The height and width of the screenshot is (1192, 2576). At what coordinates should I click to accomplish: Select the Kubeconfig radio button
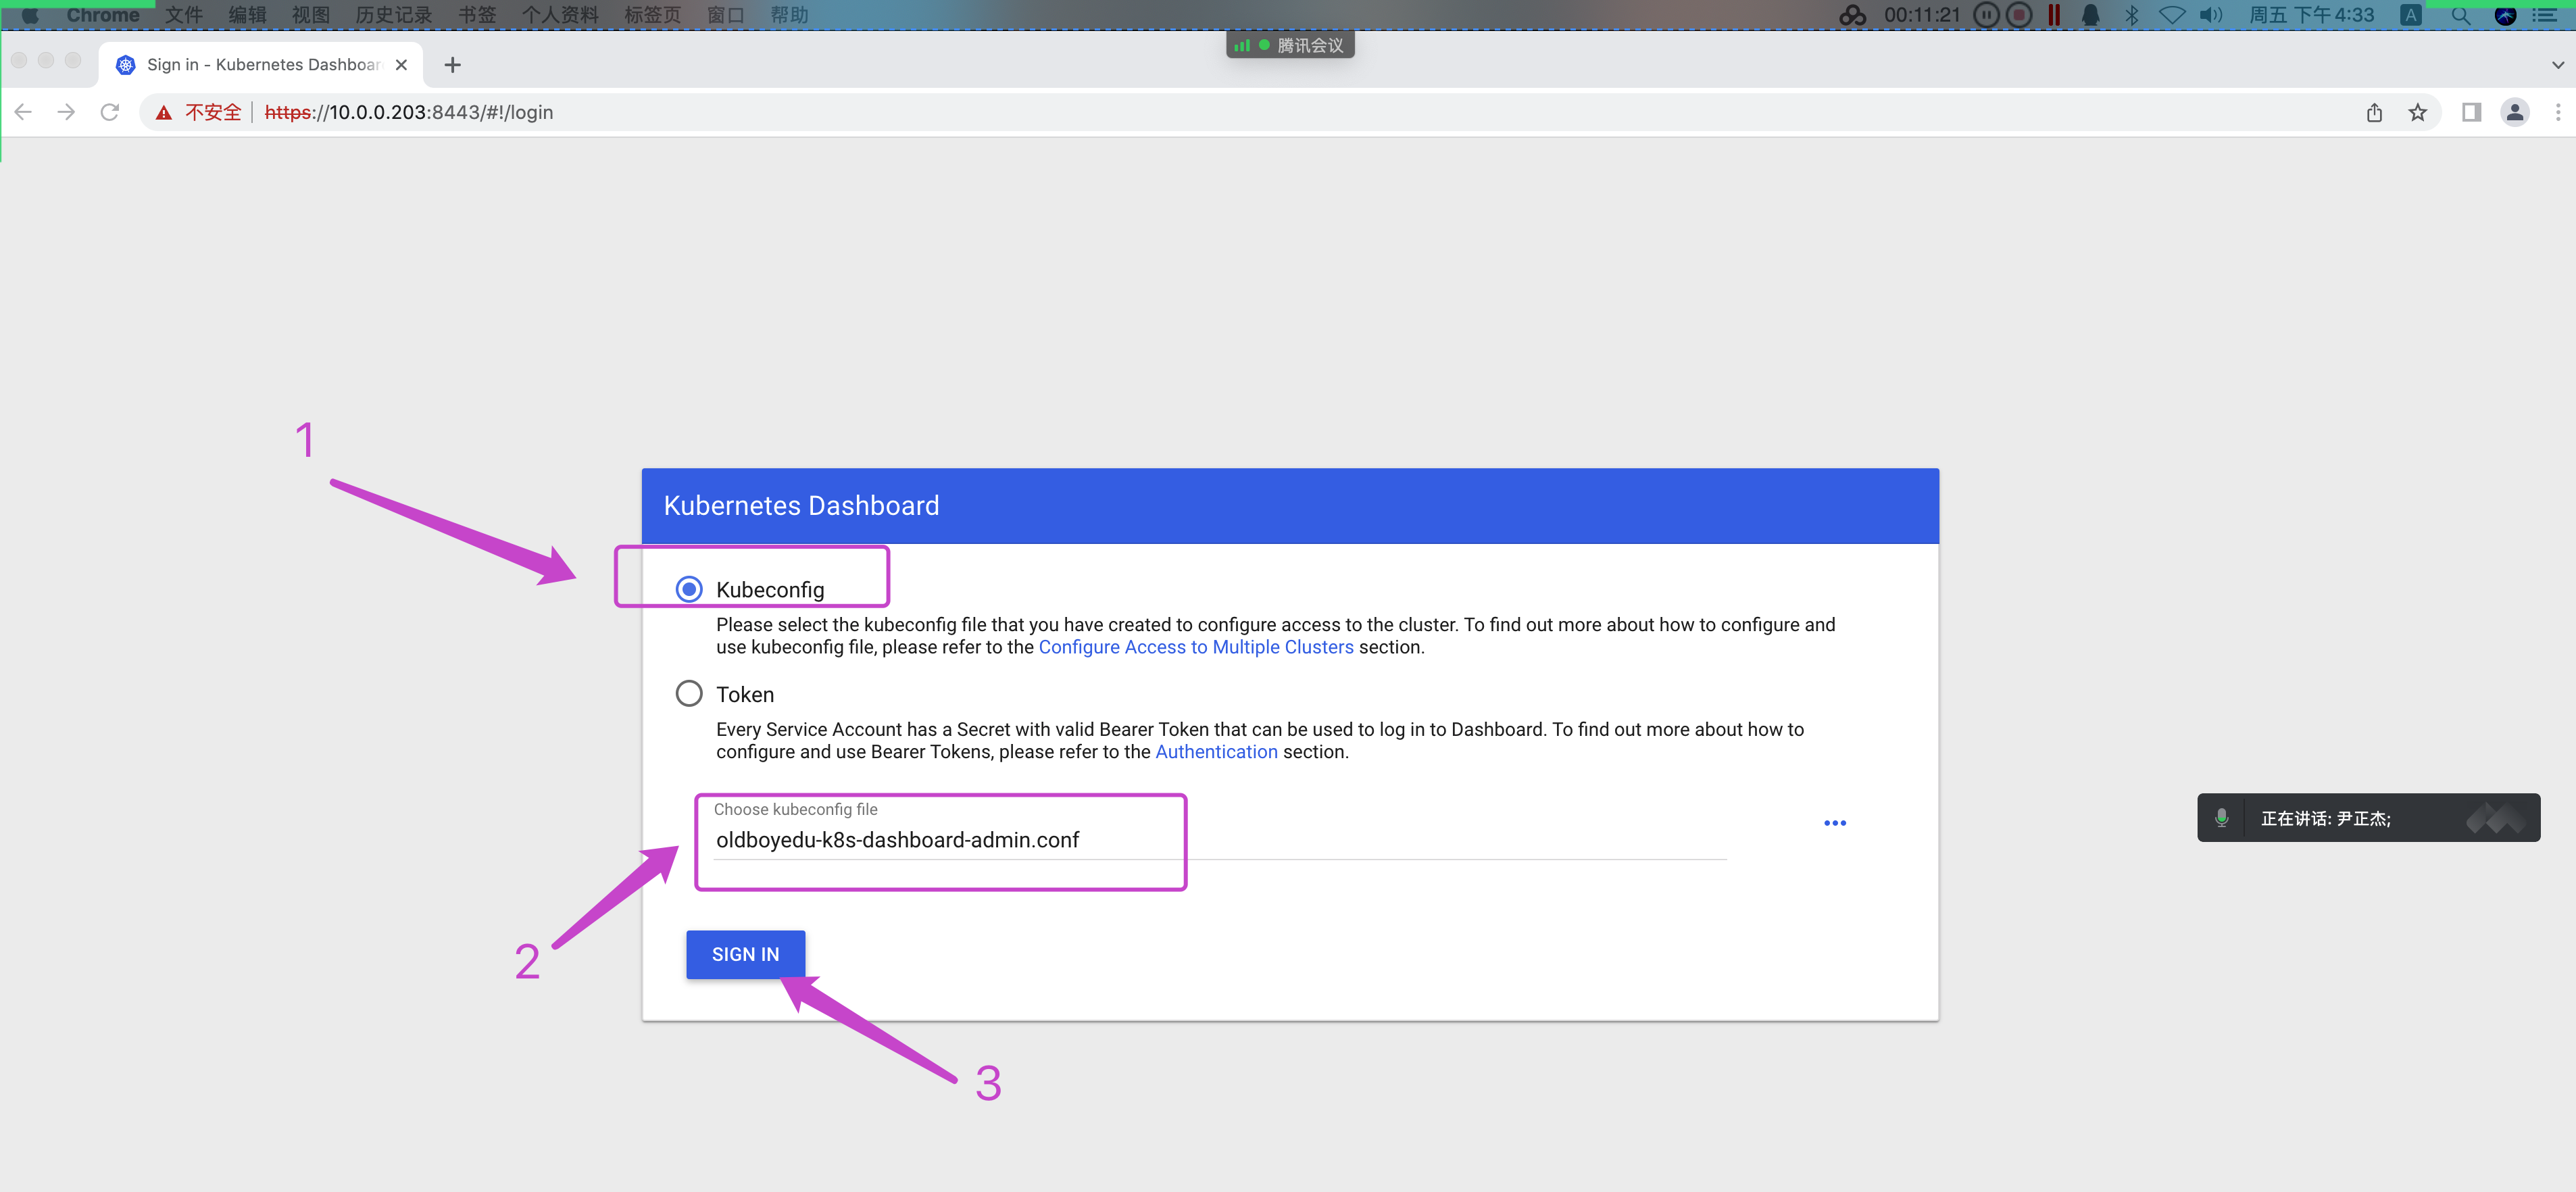point(689,590)
